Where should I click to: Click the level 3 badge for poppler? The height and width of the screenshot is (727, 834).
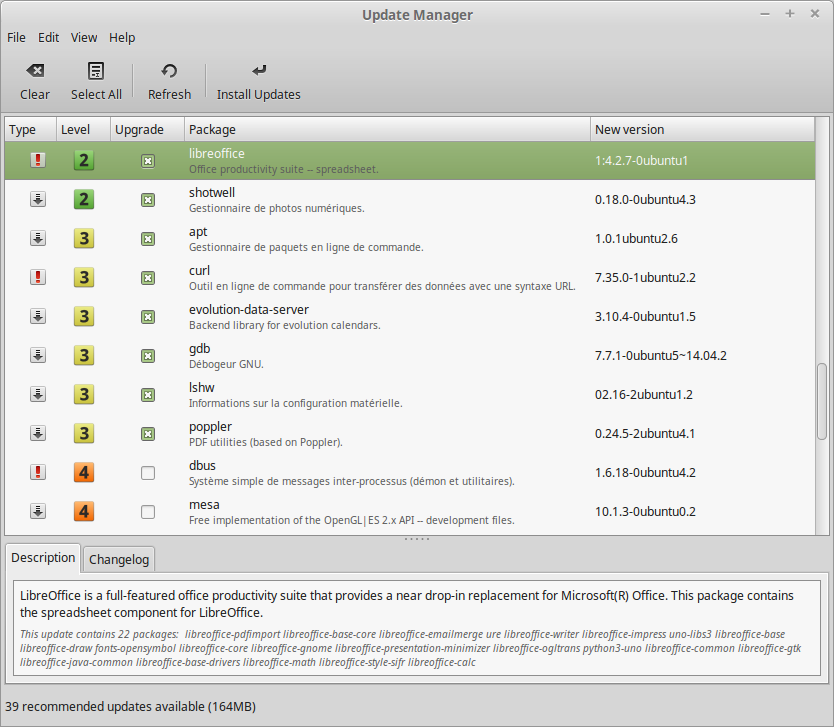coord(84,433)
